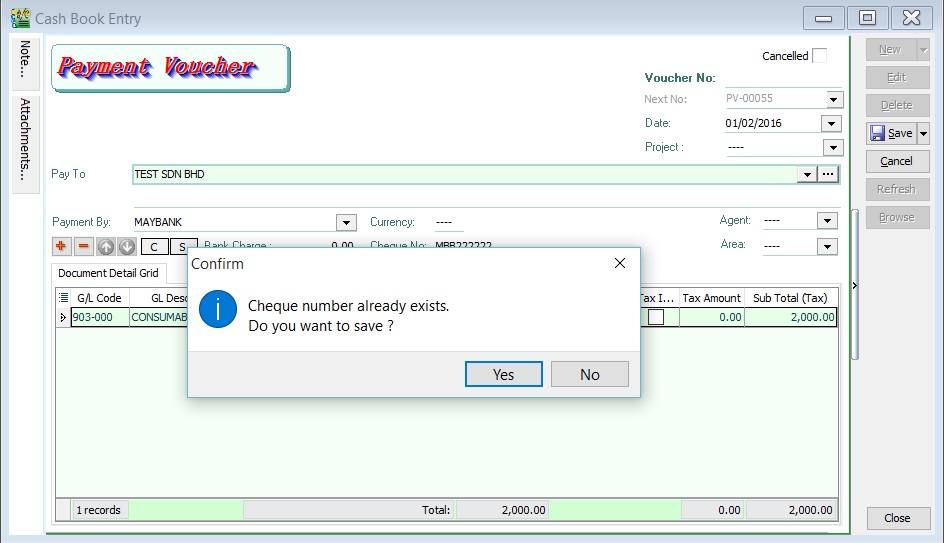Viewport: 944px width, 543px height.
Task: Click the Tax Amount cell 0.00 in row
Action: point(712,317)
